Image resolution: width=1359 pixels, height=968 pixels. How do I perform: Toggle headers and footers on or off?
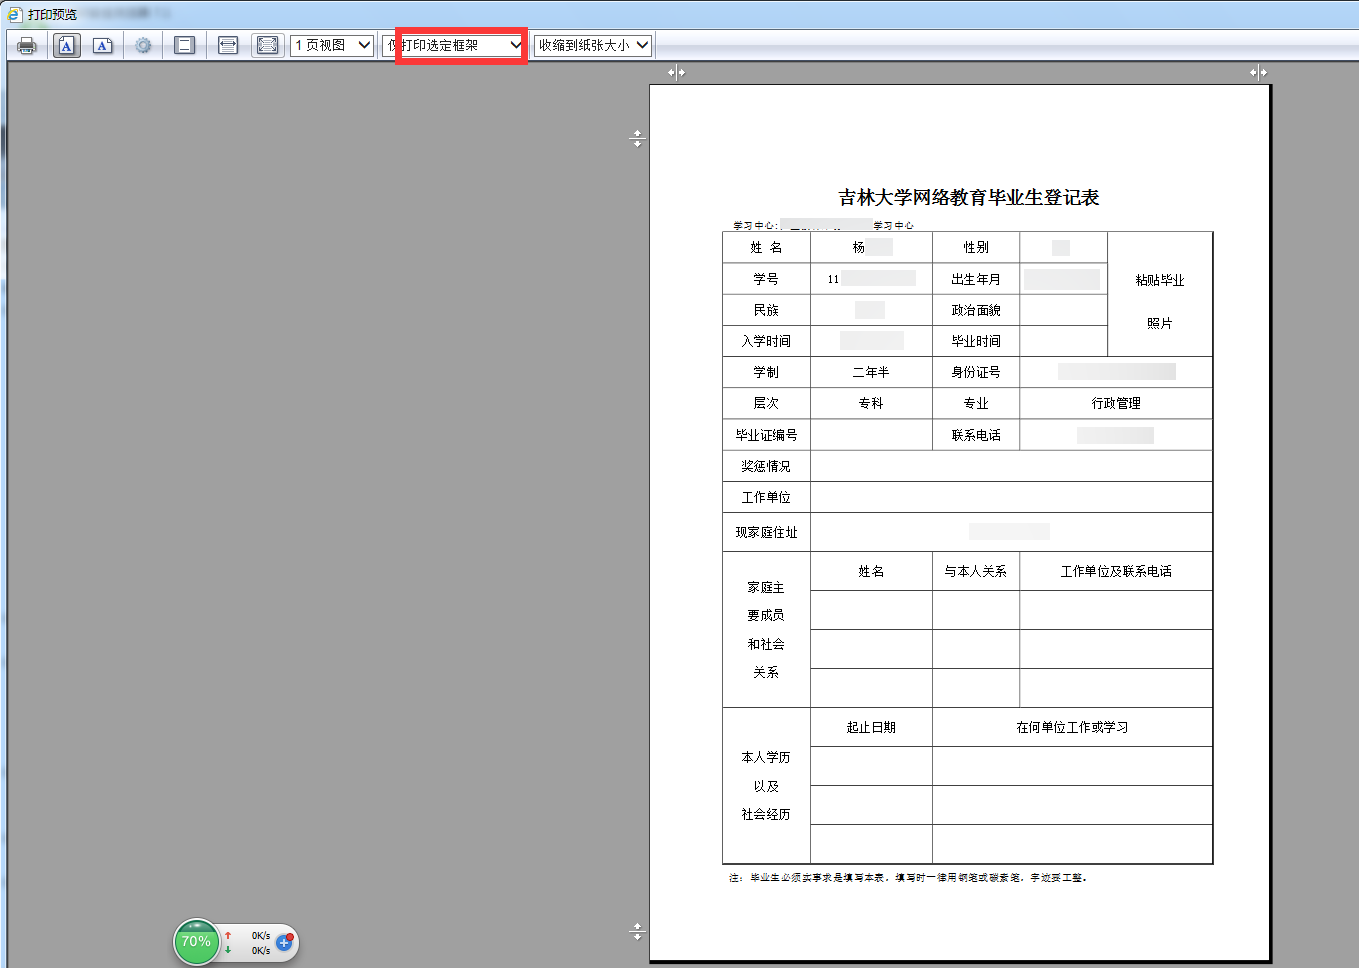point(184,45)
